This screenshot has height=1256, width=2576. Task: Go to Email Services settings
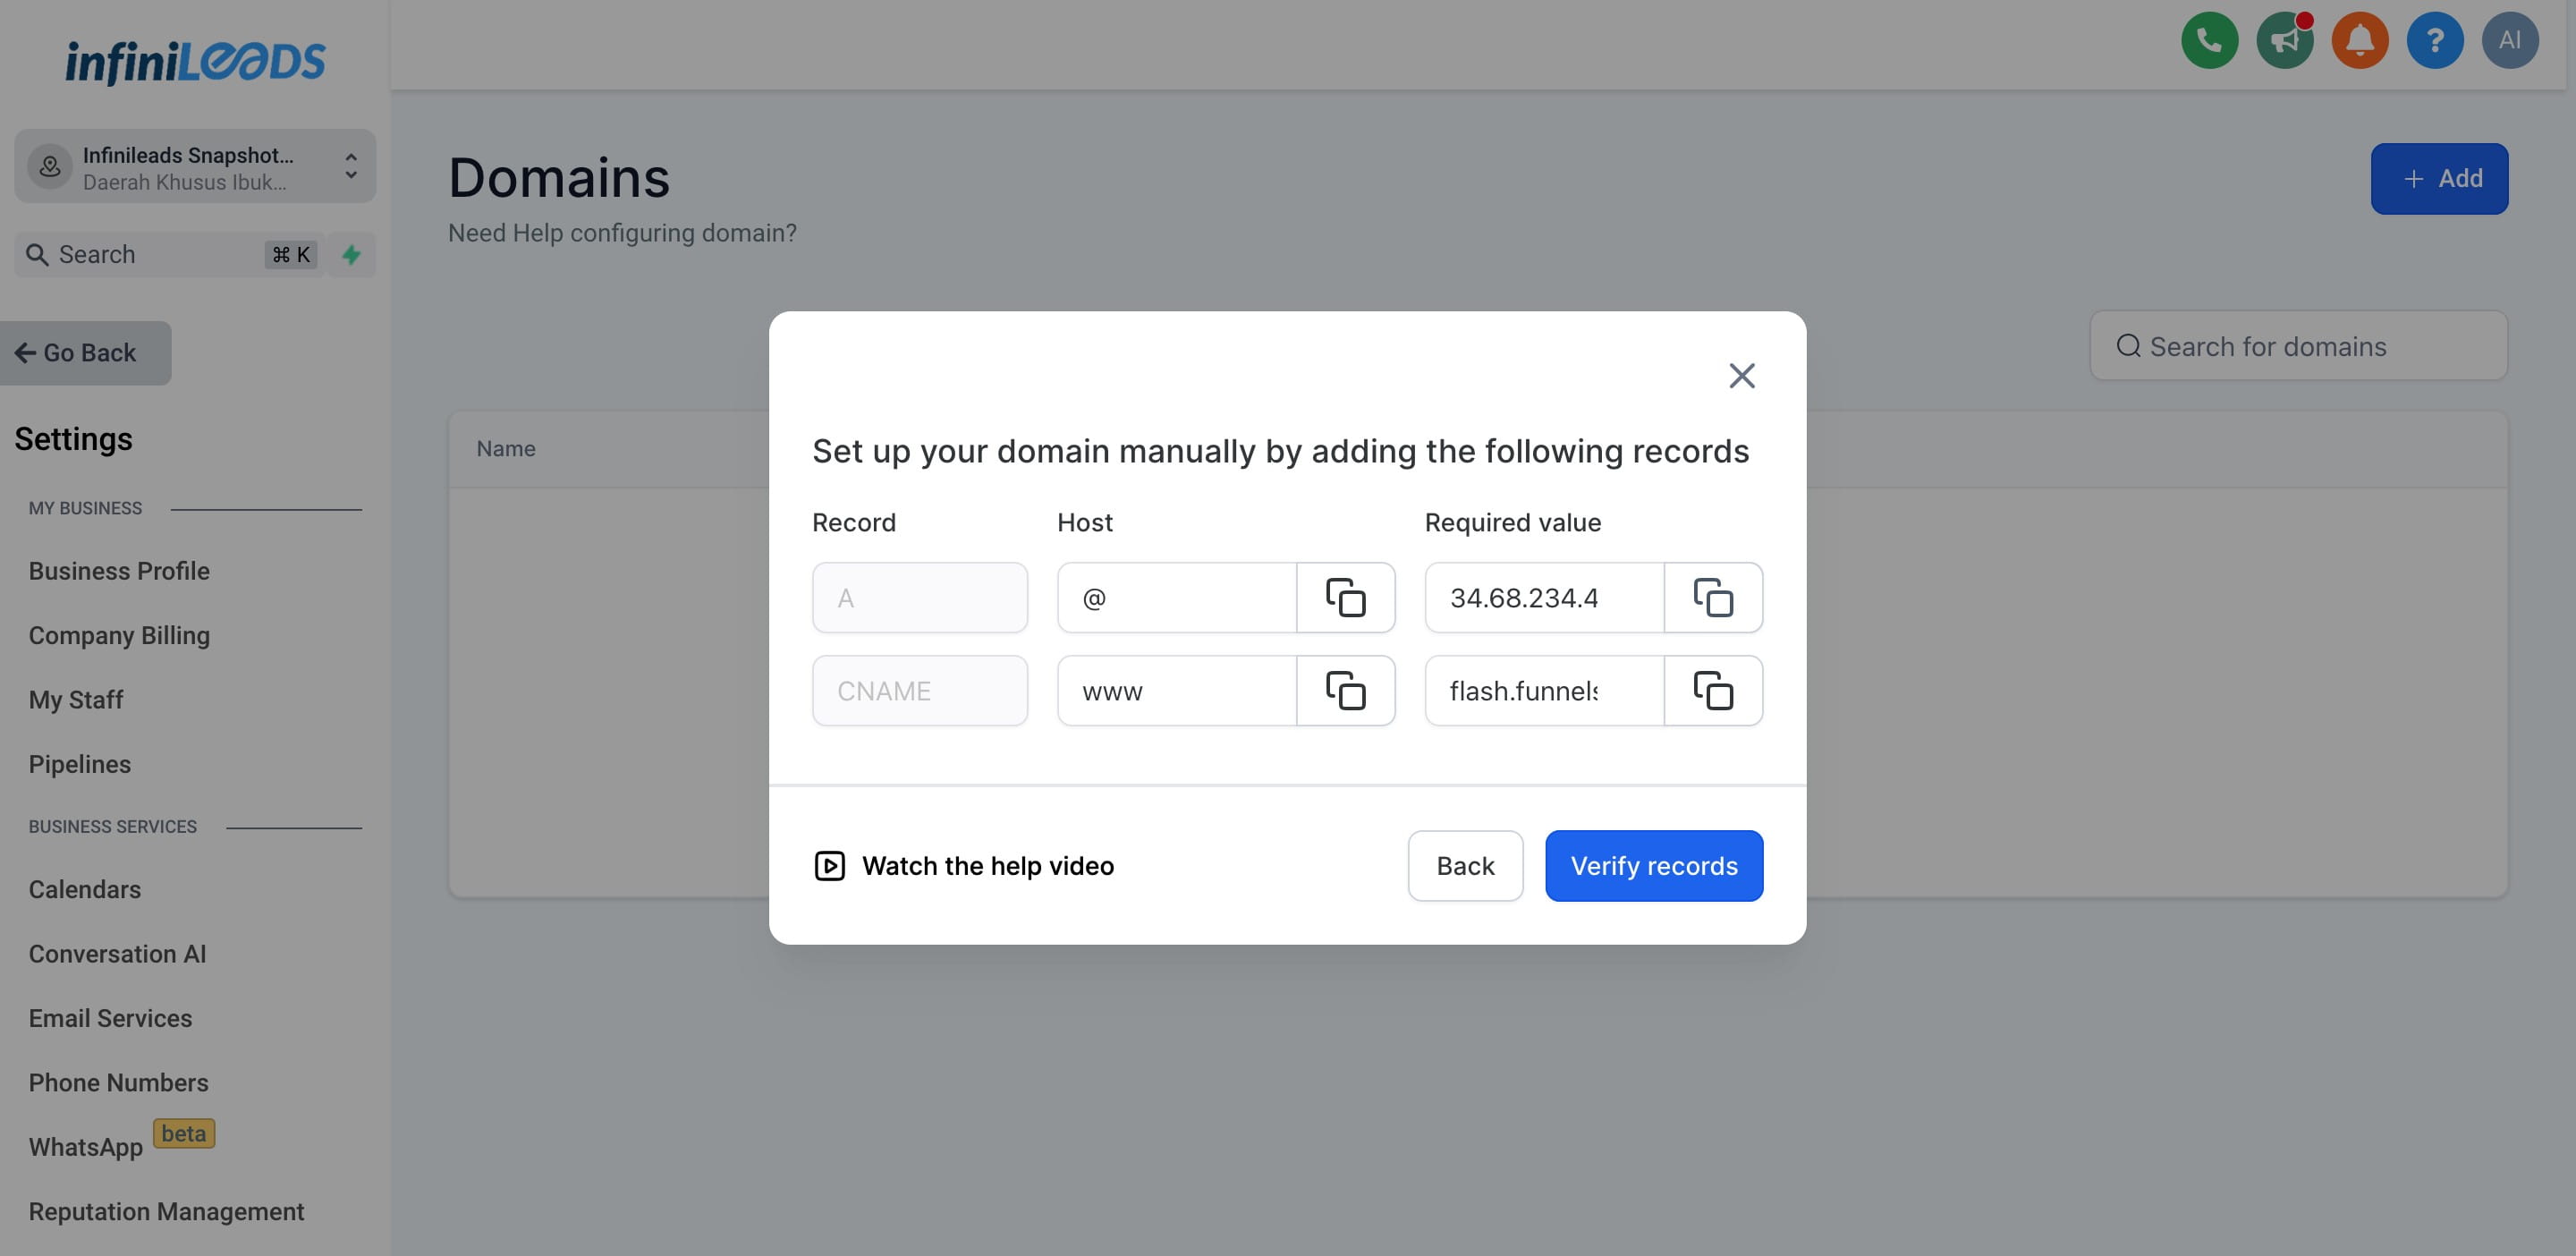(110, 1018)
